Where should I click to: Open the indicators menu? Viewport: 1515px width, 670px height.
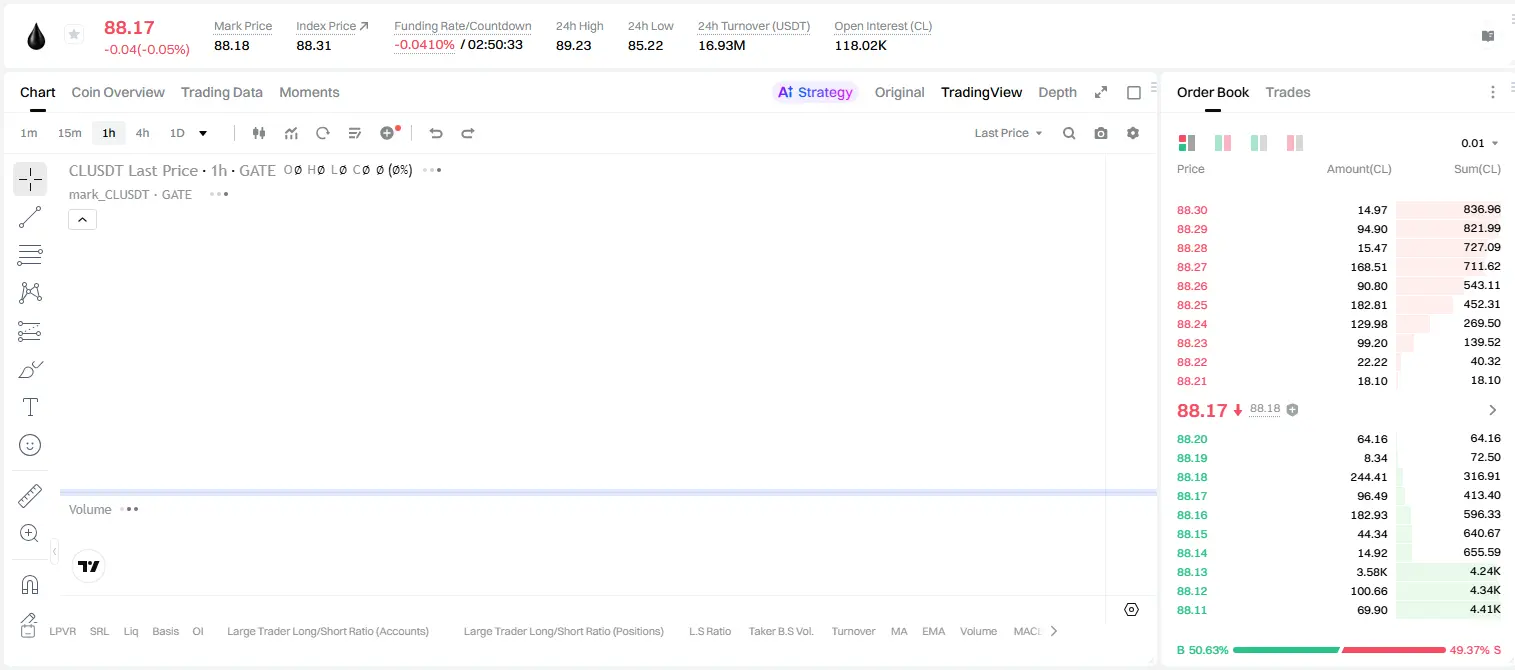(291, 133)
